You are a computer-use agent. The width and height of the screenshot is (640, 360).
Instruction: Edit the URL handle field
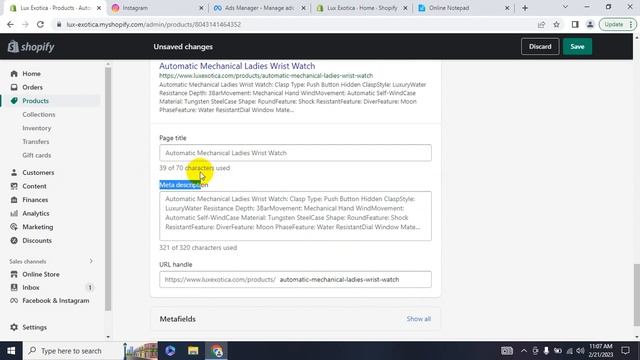coord(296,280)
